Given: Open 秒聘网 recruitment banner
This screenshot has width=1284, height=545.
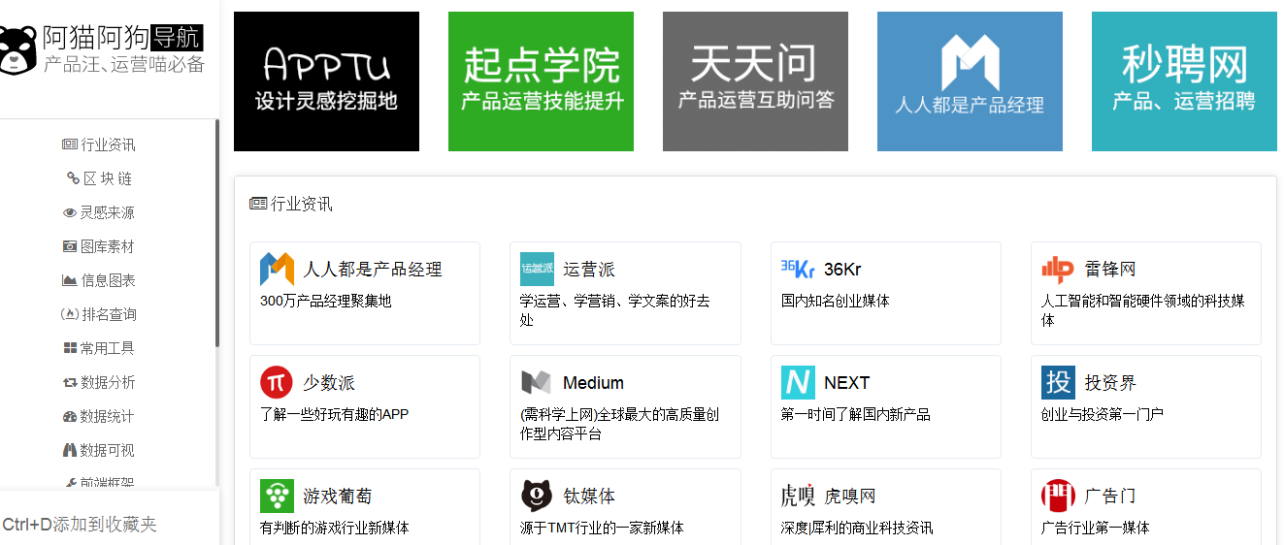Looking at the screenshot, I should coord(1184,81).
